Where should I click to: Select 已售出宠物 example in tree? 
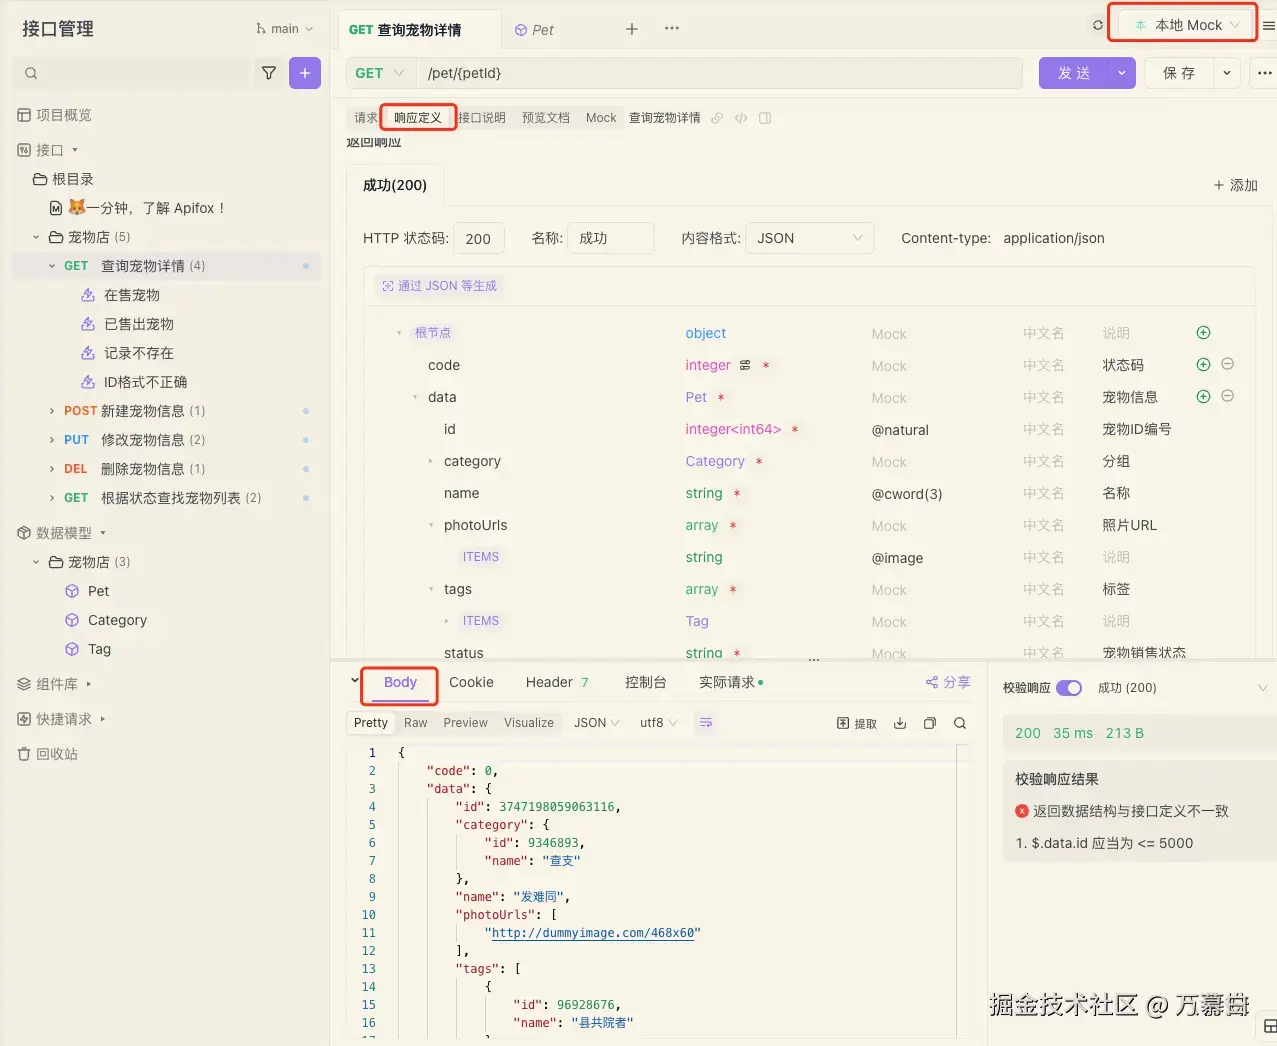pos(139,324)
